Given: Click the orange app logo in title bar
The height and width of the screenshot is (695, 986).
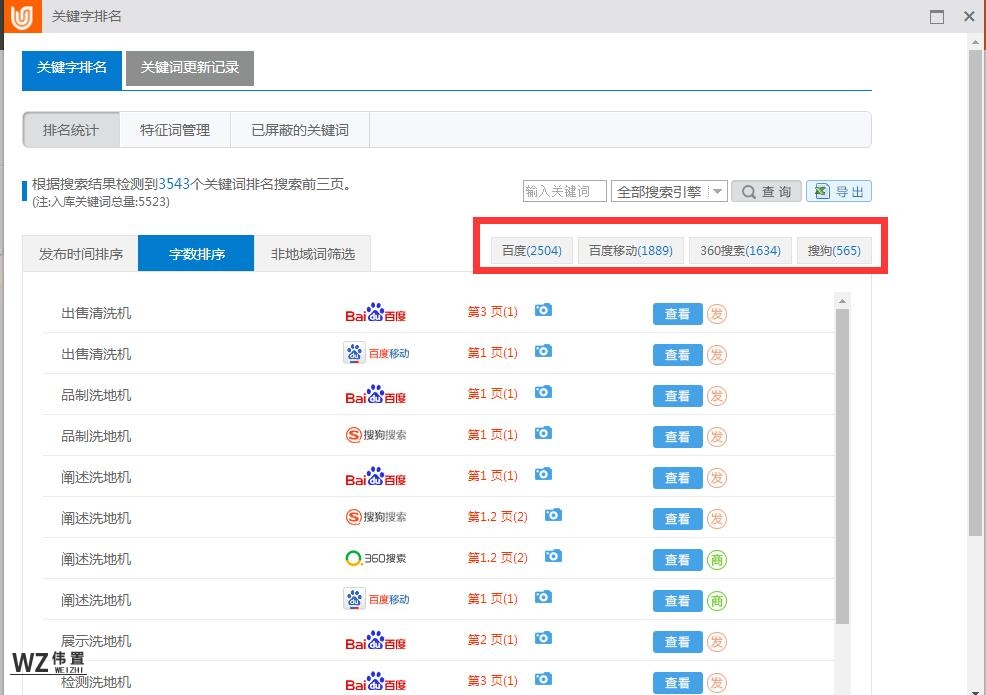Looking at the screenshot, I should [x=21, y=17].
